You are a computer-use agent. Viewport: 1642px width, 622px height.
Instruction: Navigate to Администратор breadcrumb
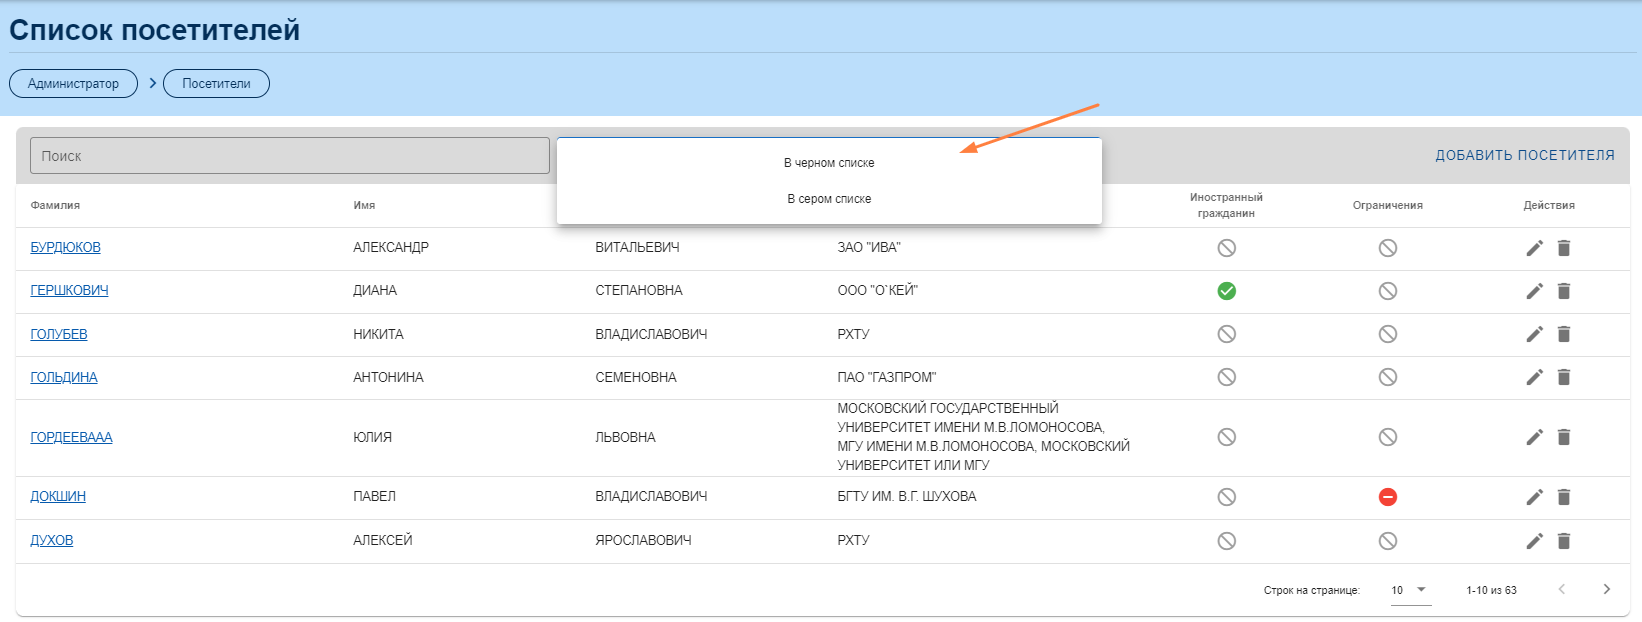pos(73,84)
